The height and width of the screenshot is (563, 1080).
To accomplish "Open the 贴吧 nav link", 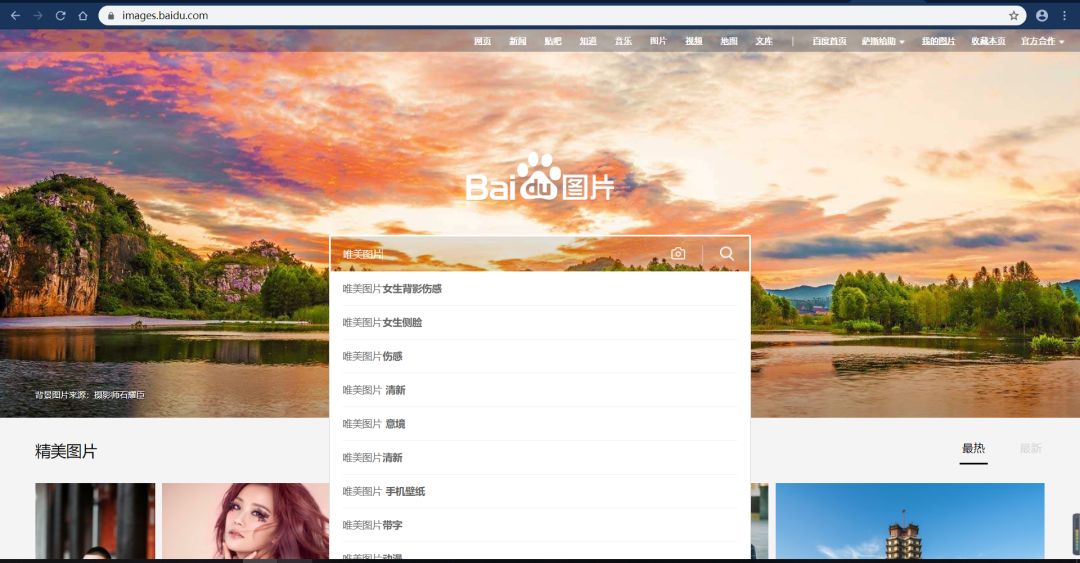I will click(552, 41).
